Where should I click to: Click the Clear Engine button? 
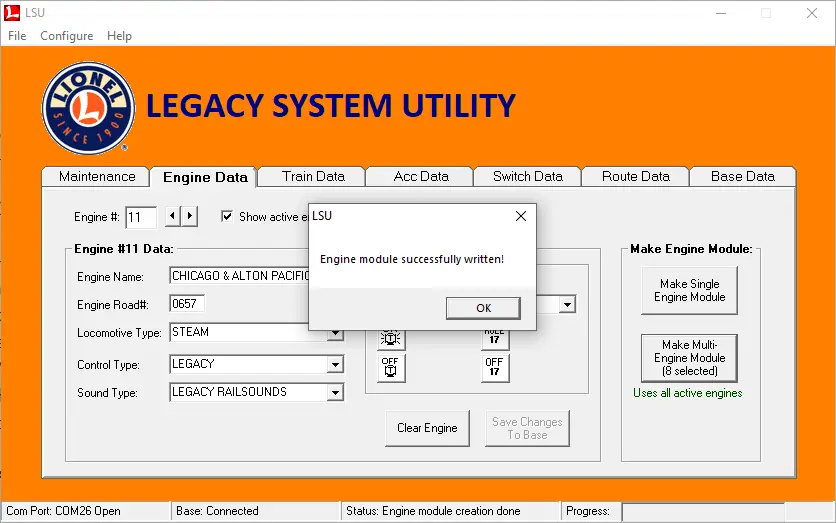pos(427,428)
